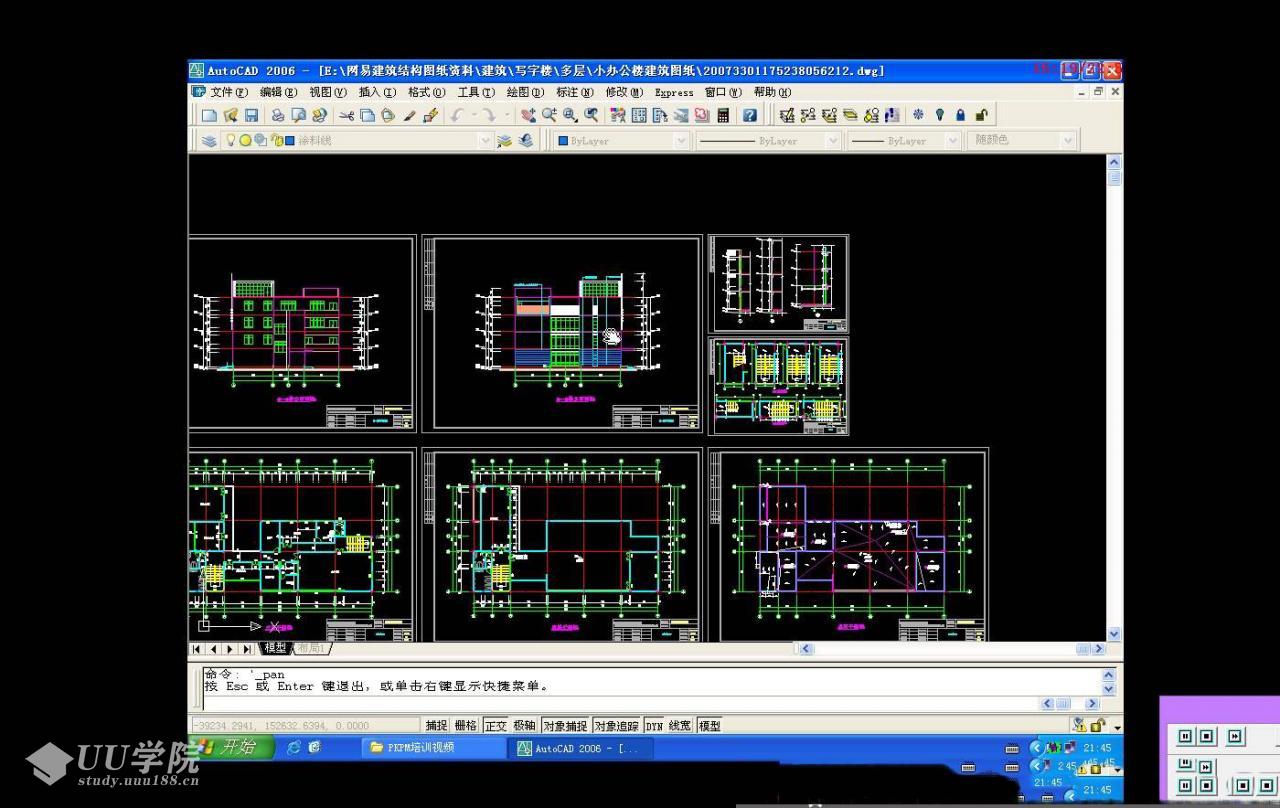The image size is (1280, 808).
Task: Open the 标注 menu
Action: (x=574, y=92)
